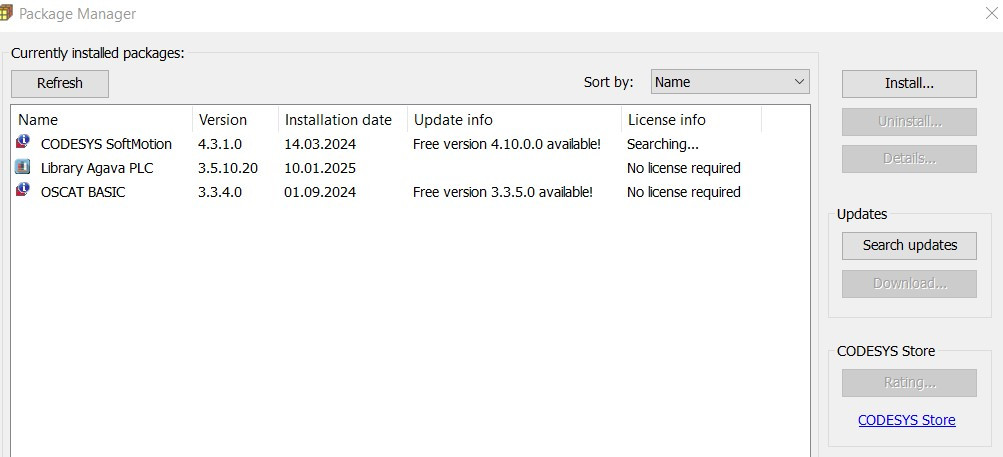Sort list by Name column header
The image size is (1003, 457).
pyautogui.click(x=38, y=120)
